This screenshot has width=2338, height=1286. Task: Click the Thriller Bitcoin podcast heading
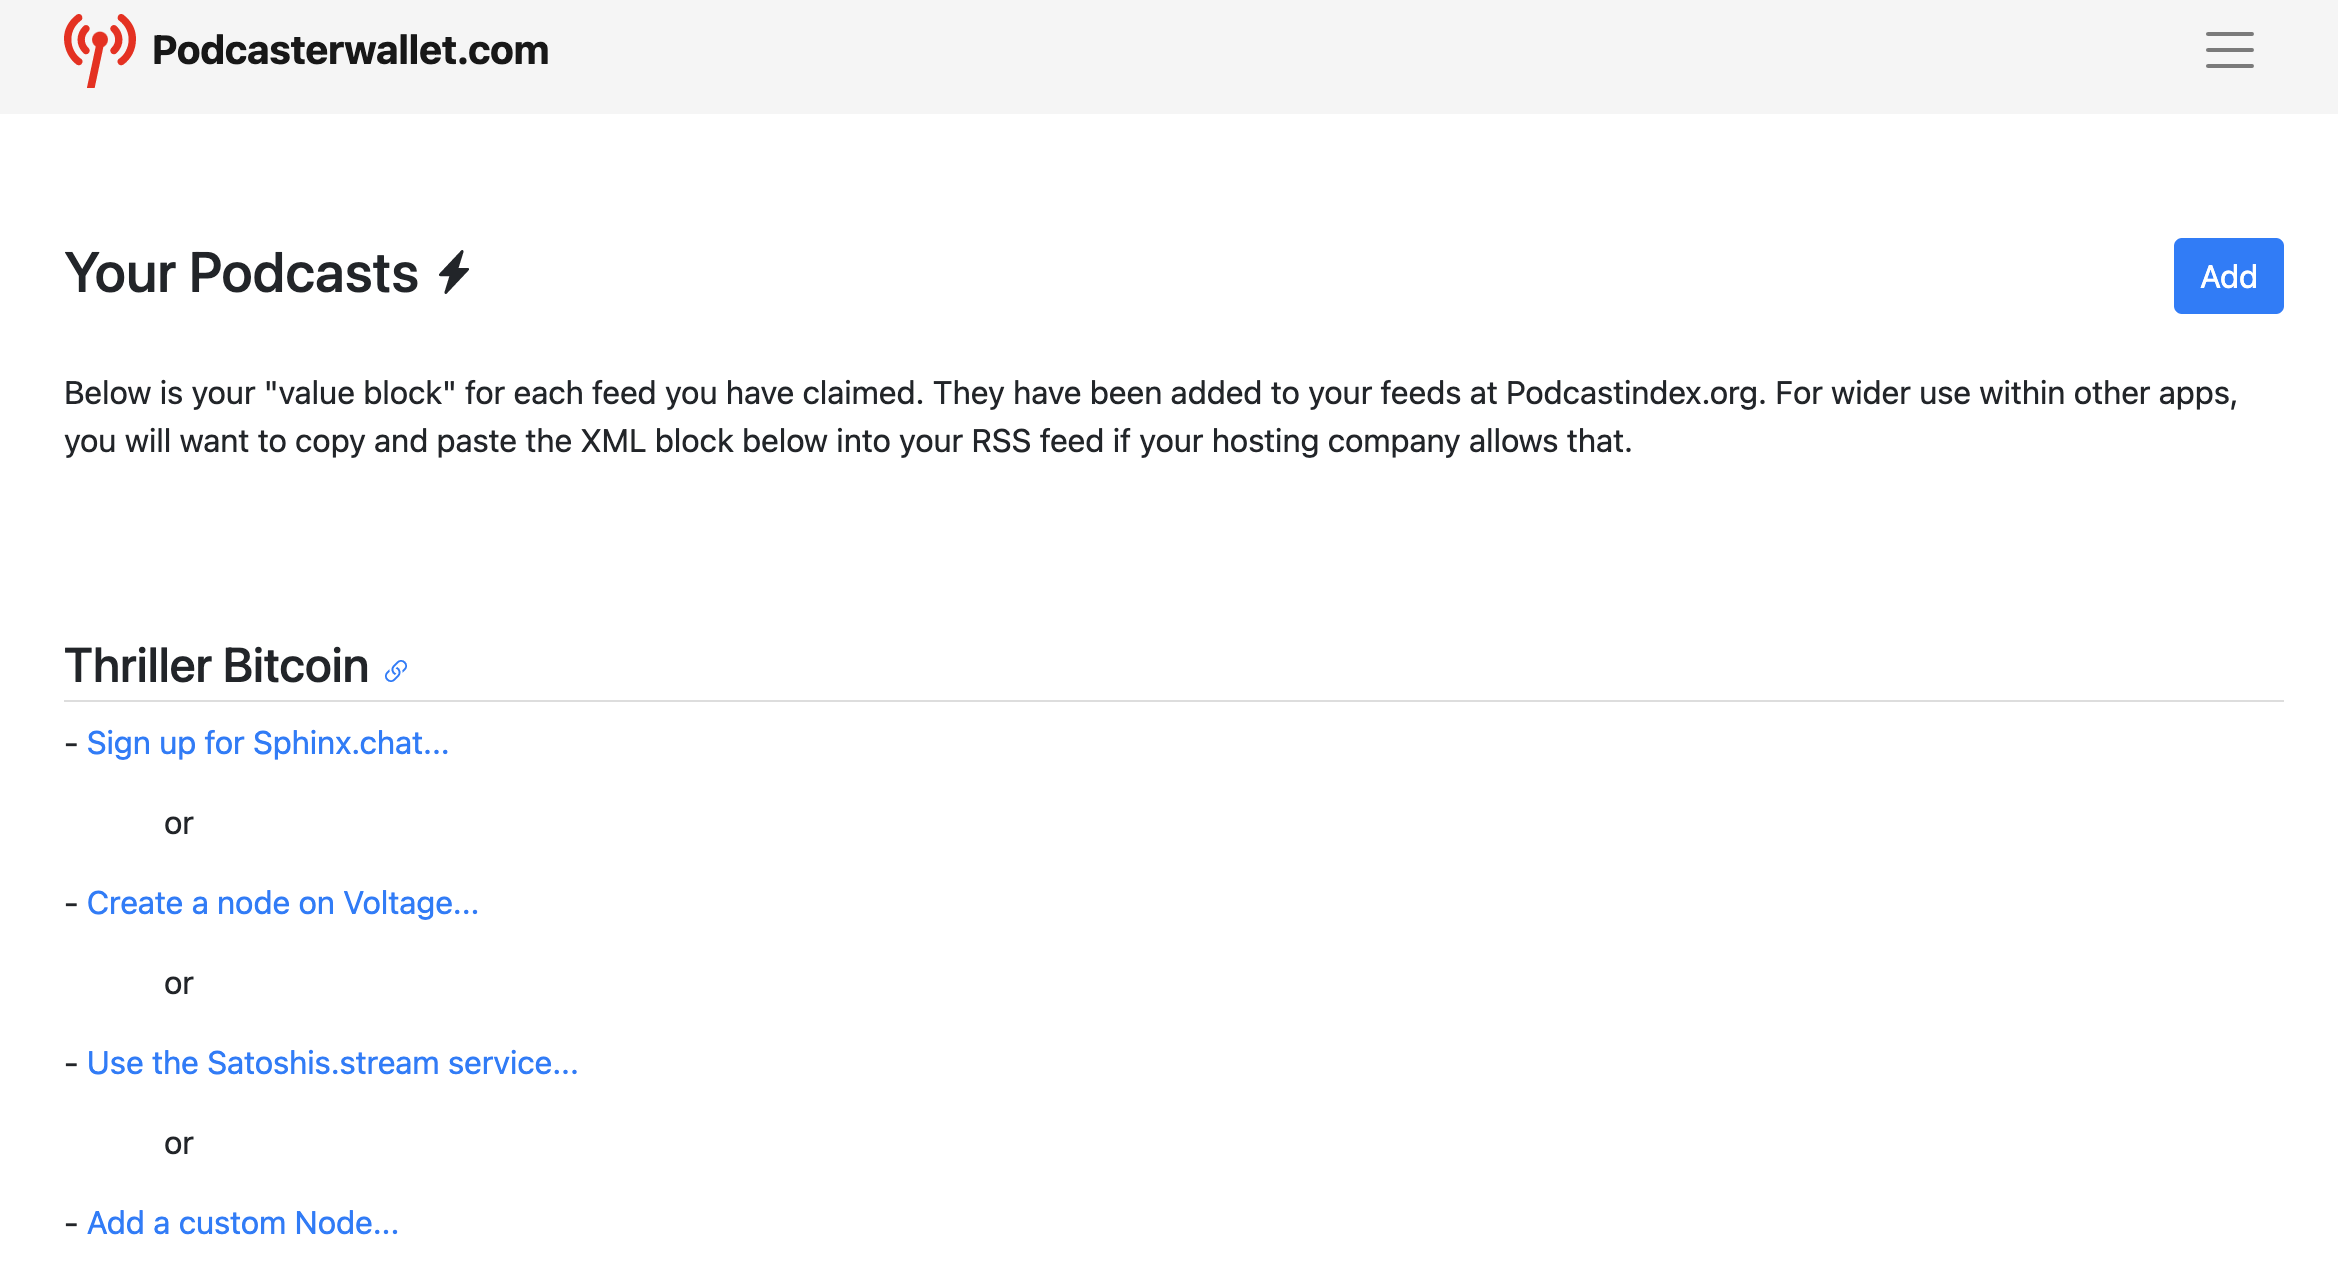[x=217, y=666]
